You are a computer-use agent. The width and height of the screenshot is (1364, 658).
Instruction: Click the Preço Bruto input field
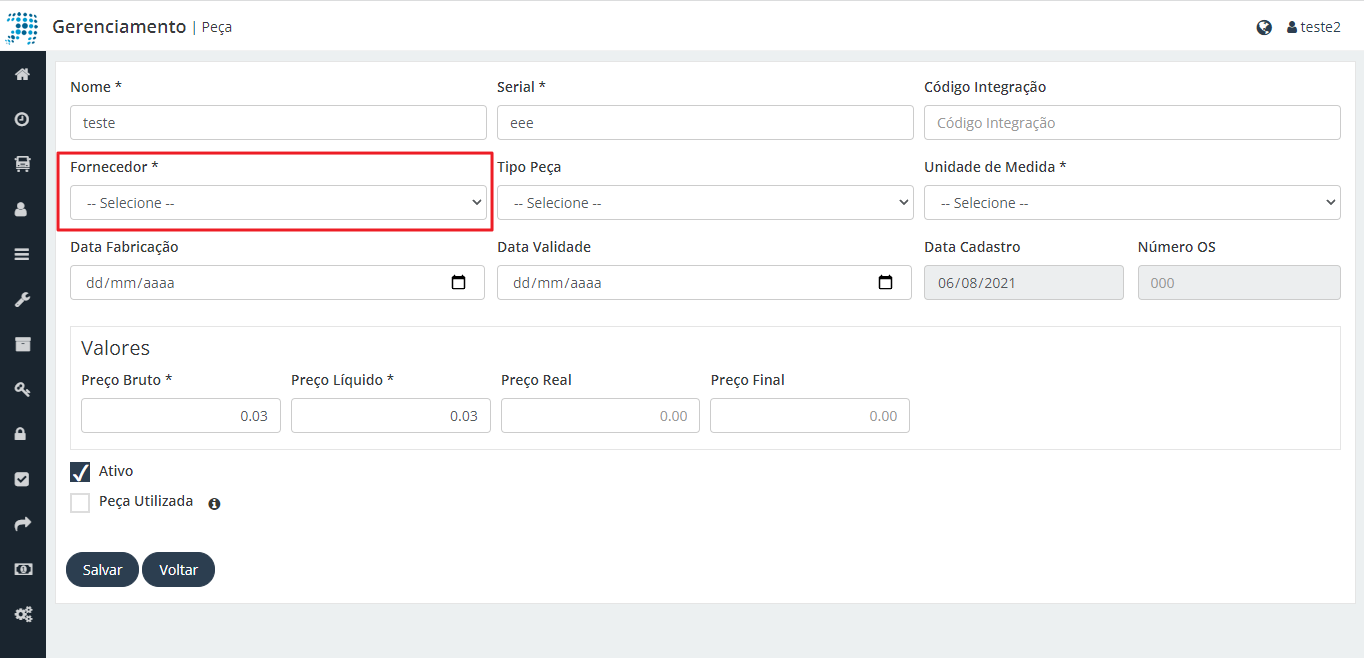pos(181,416)
